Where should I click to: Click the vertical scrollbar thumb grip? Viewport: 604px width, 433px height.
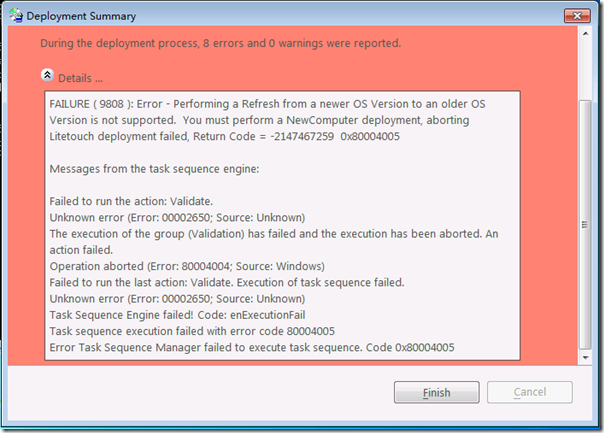(585, 225)
